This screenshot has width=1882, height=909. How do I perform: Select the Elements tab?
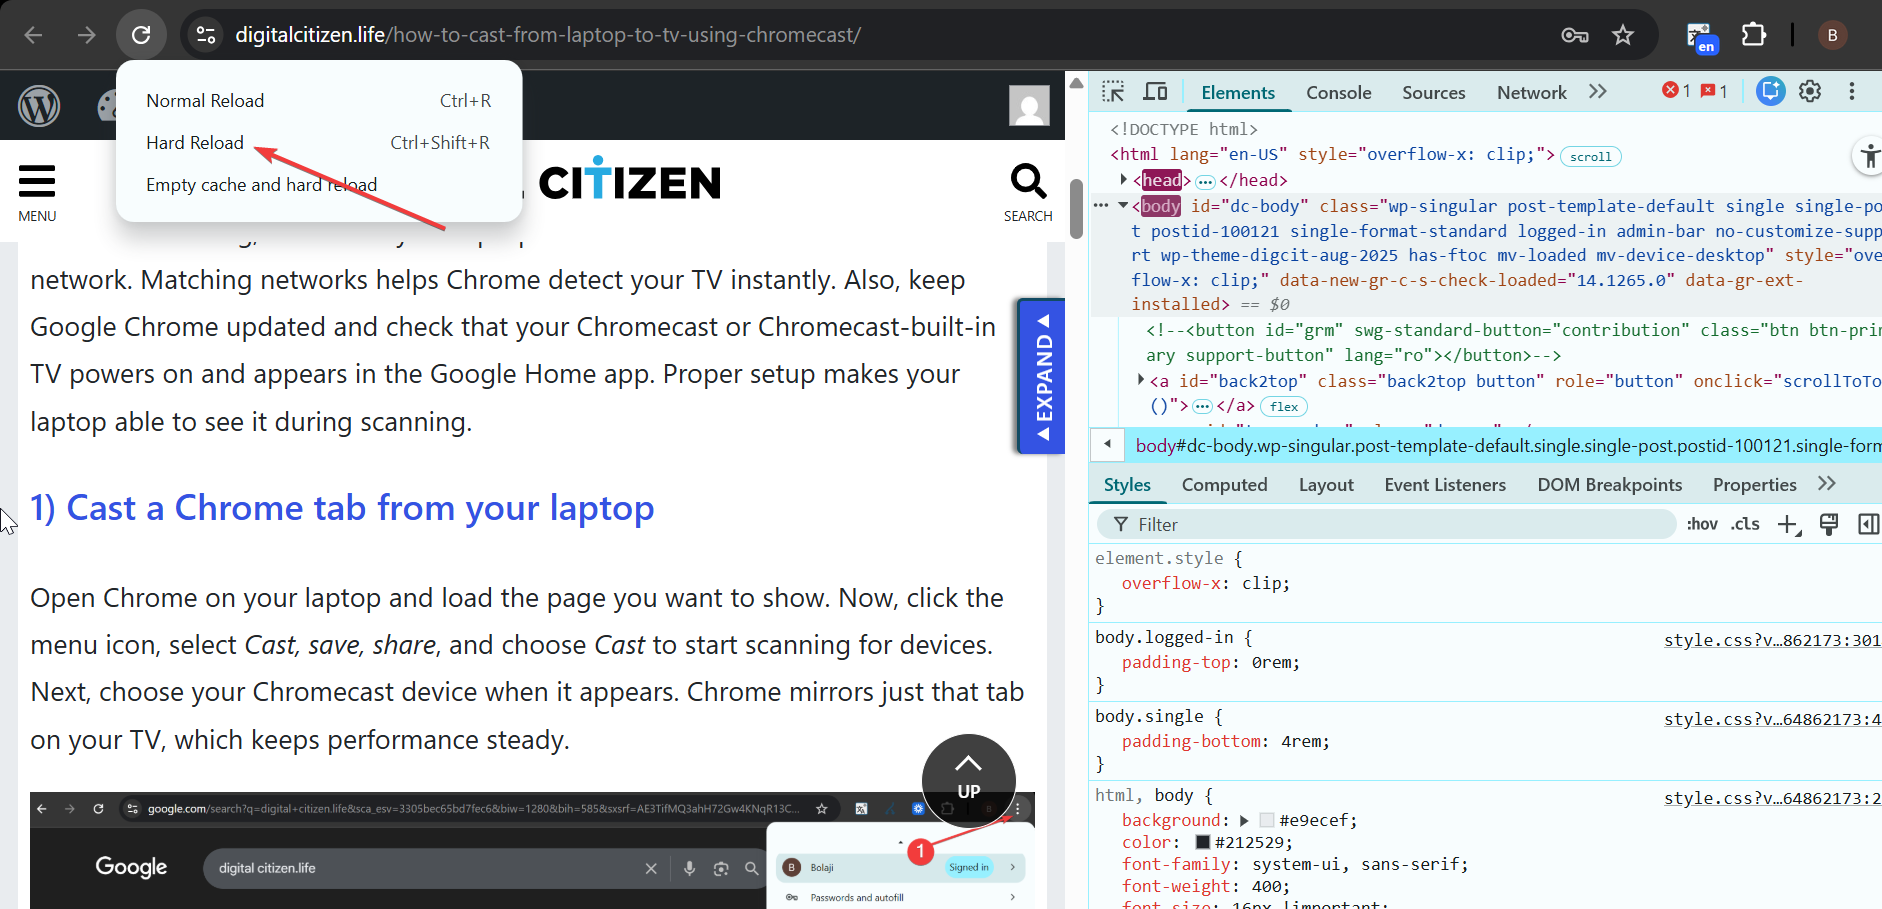click(1238, 93)
